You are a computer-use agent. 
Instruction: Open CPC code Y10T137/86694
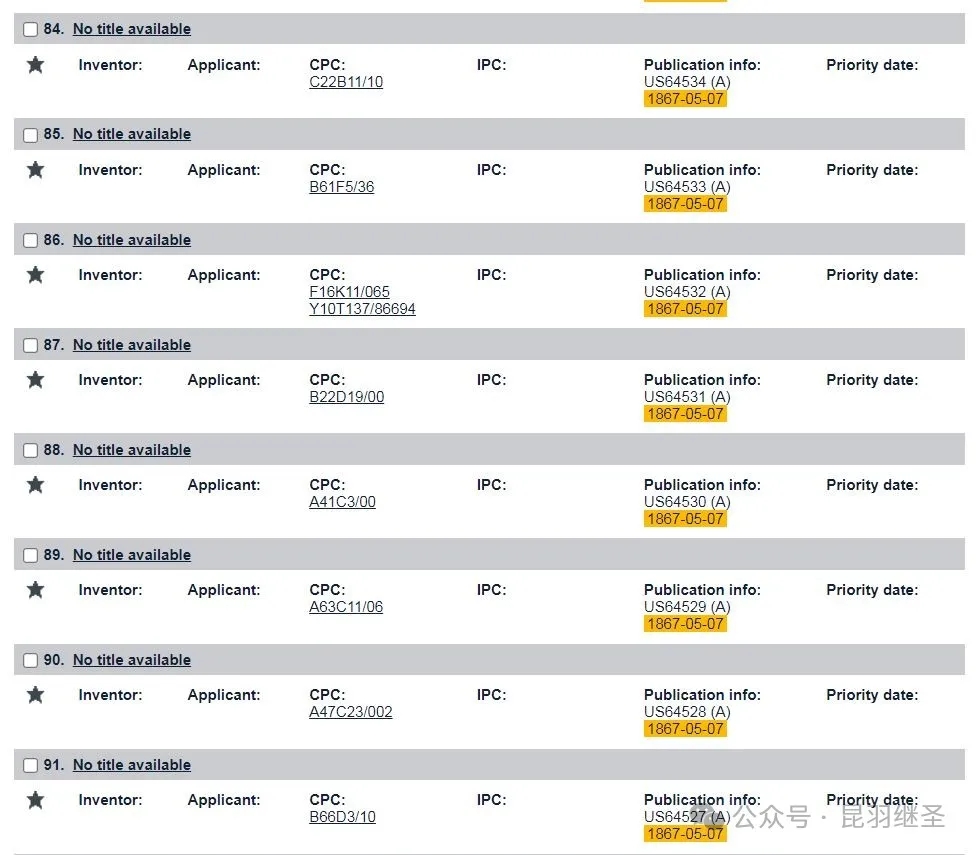(x=362, y=309)
